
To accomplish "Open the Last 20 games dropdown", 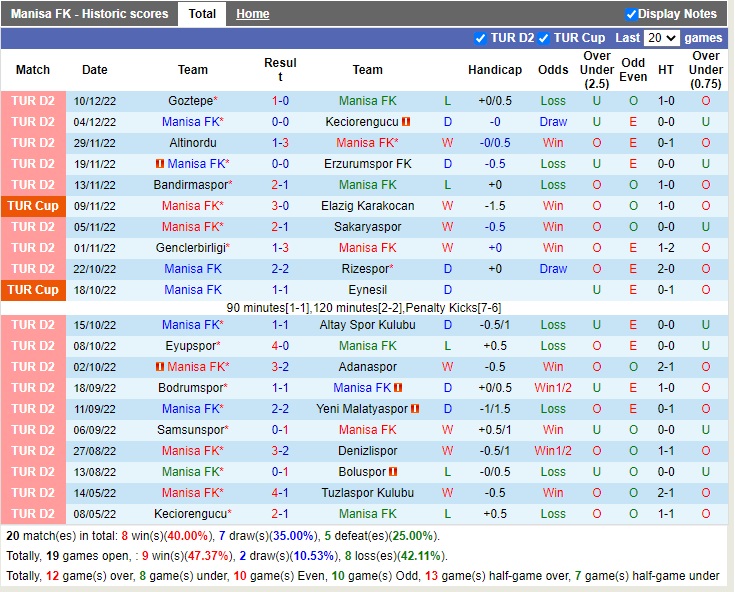I will [661, 38].
